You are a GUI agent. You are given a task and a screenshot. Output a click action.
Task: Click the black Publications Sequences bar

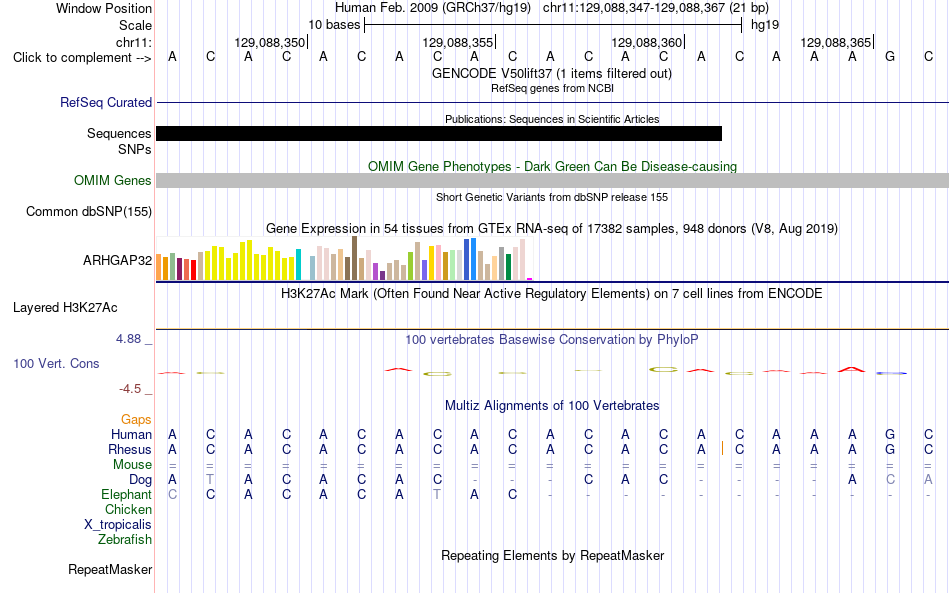tap(439, 133)
